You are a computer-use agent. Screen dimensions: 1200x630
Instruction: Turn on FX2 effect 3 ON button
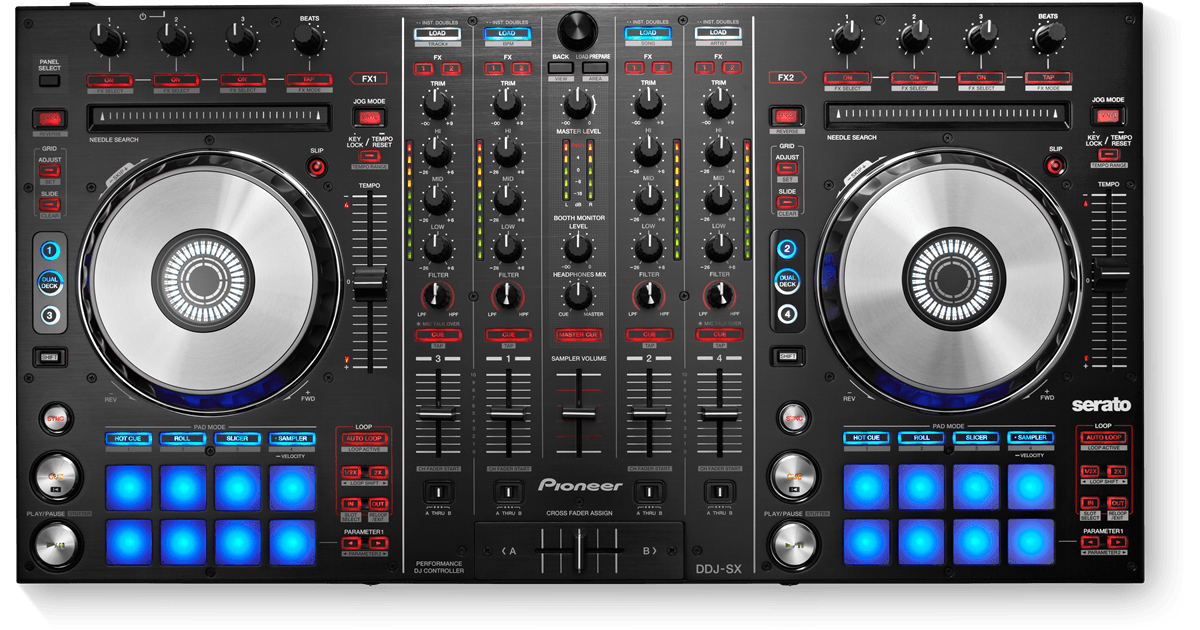tap(980, 77)
